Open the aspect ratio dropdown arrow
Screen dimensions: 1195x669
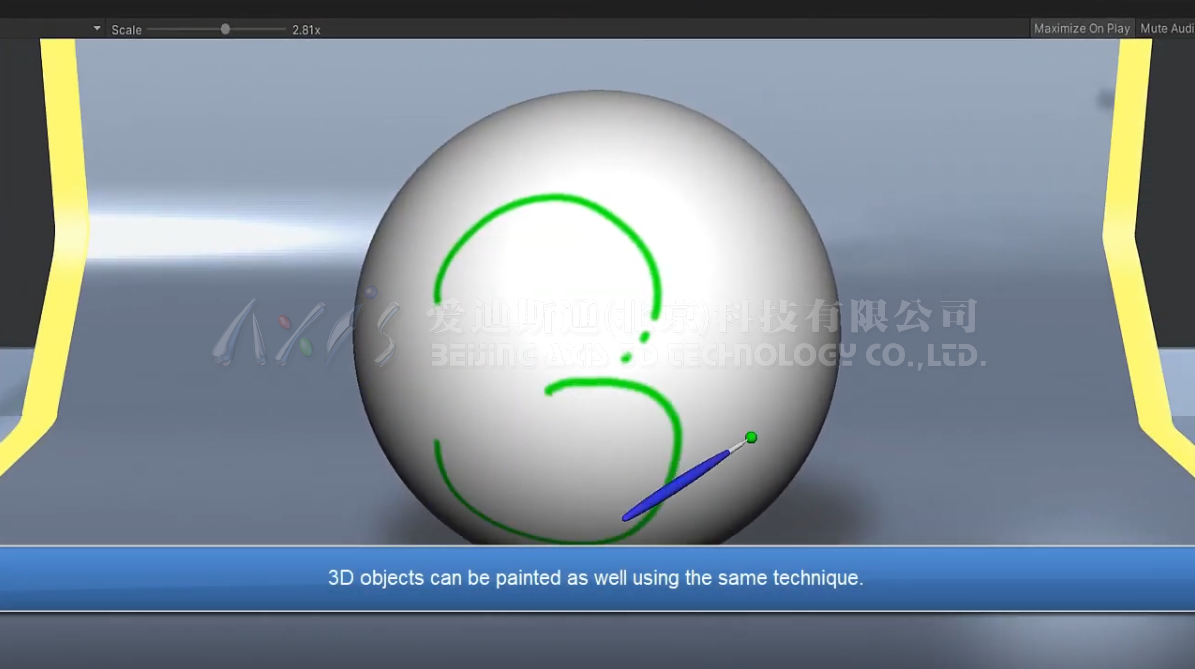96,28
